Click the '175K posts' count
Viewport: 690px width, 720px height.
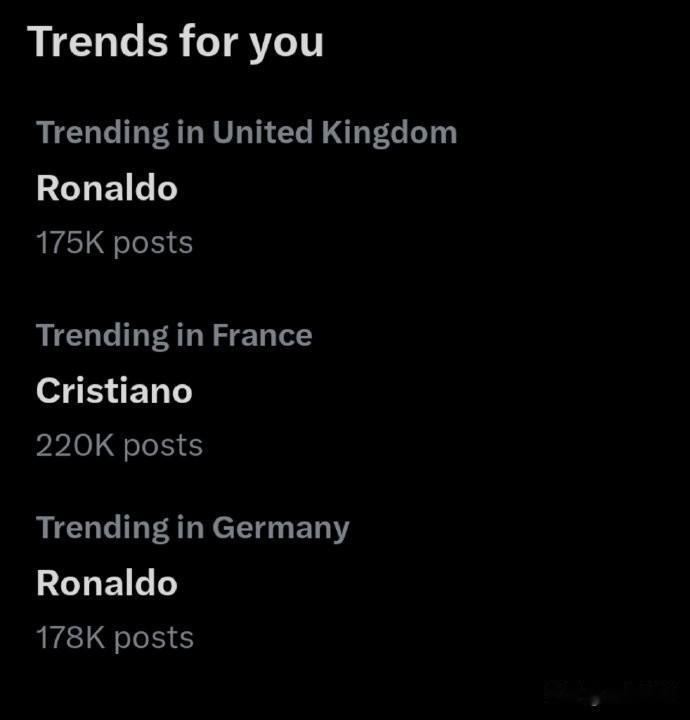[x=114, y=243]
